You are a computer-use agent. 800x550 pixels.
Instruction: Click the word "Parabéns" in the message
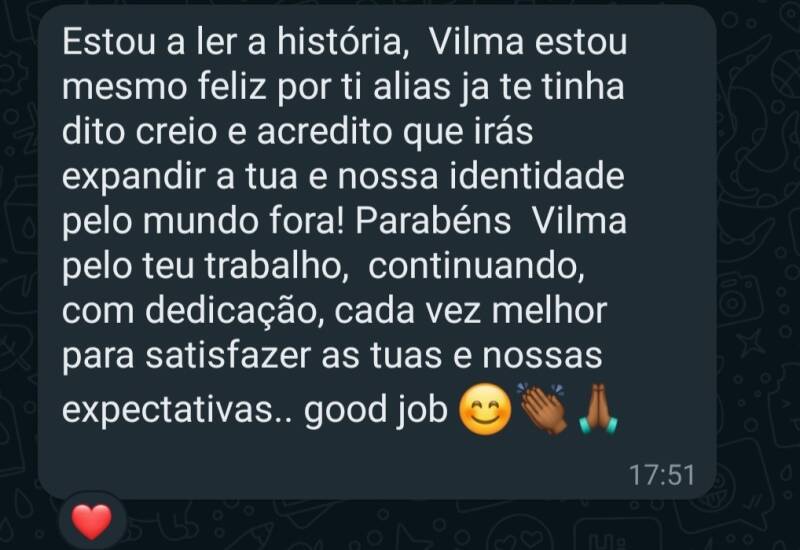(433, 221)
